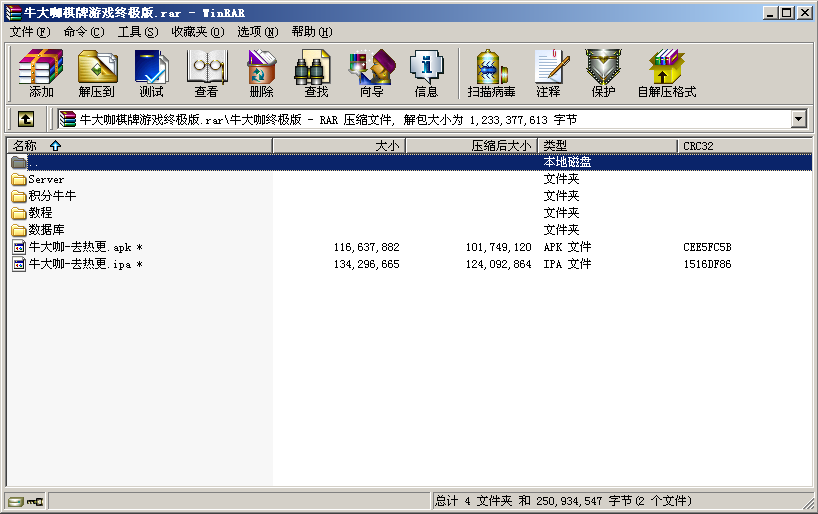Launch the 向导 (Wizard) tool
The width and height of the screenshot is (818, 514).
[x=371, y=74]
